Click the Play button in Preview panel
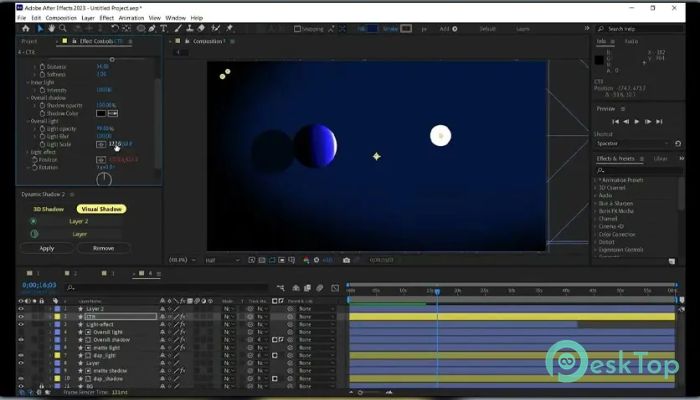Screen dimensions: 700x400 click(x=637, y=121)
